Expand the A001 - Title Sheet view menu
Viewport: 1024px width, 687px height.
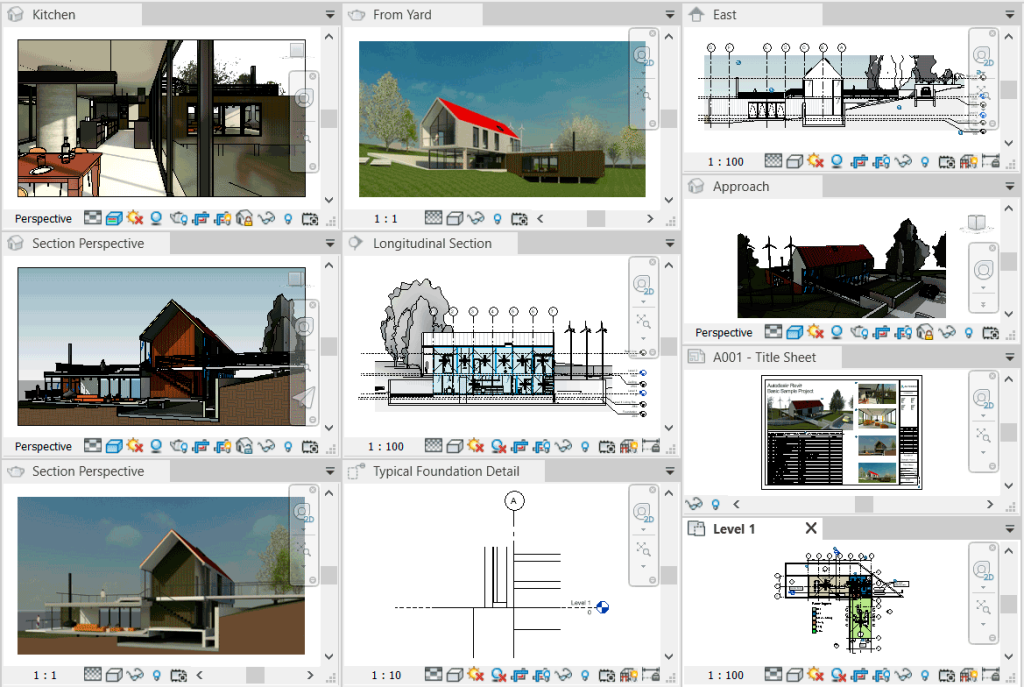pyautogui.click(x=1012, y=356)
